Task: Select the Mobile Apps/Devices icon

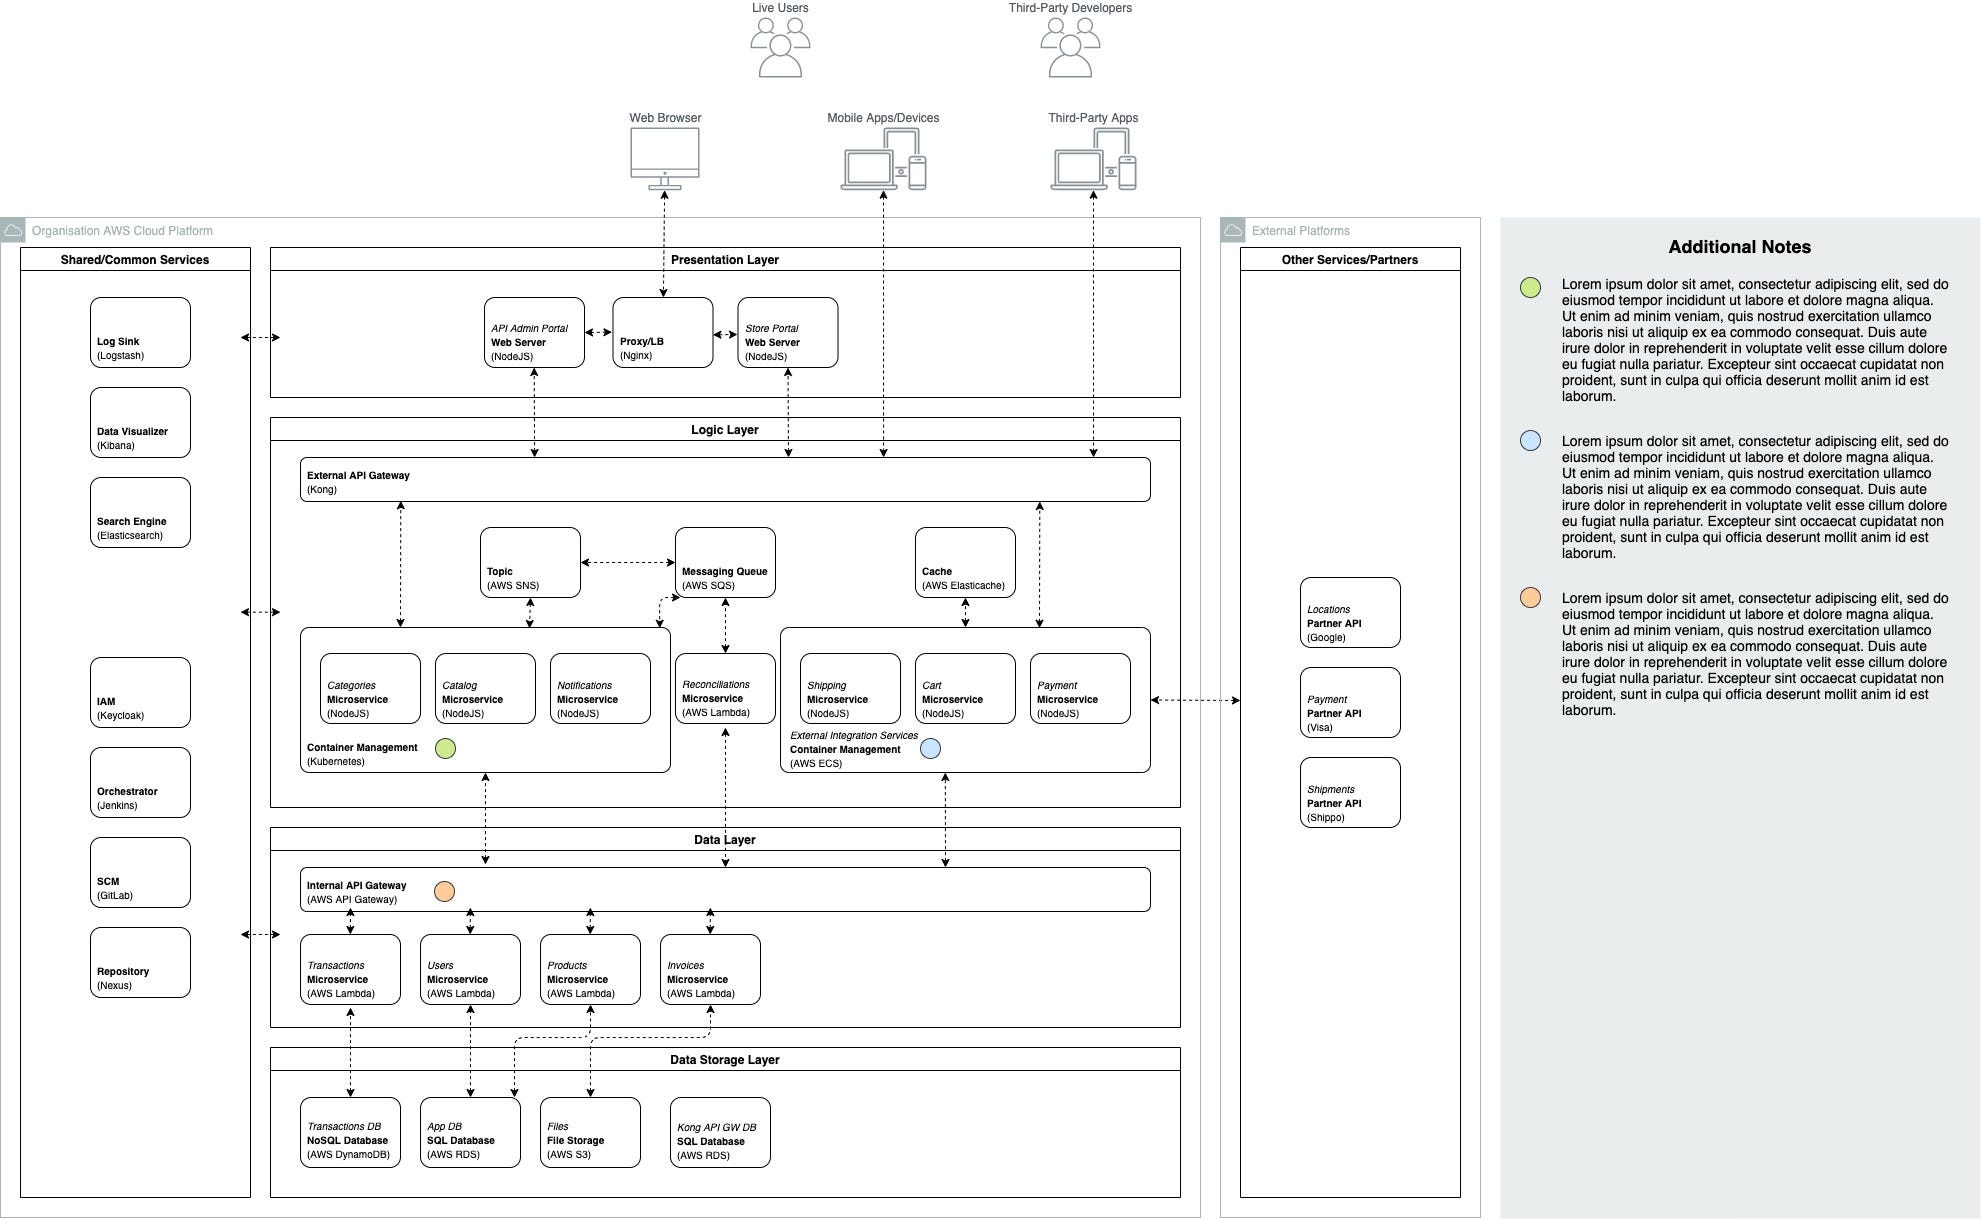Action: pos(883,159)
